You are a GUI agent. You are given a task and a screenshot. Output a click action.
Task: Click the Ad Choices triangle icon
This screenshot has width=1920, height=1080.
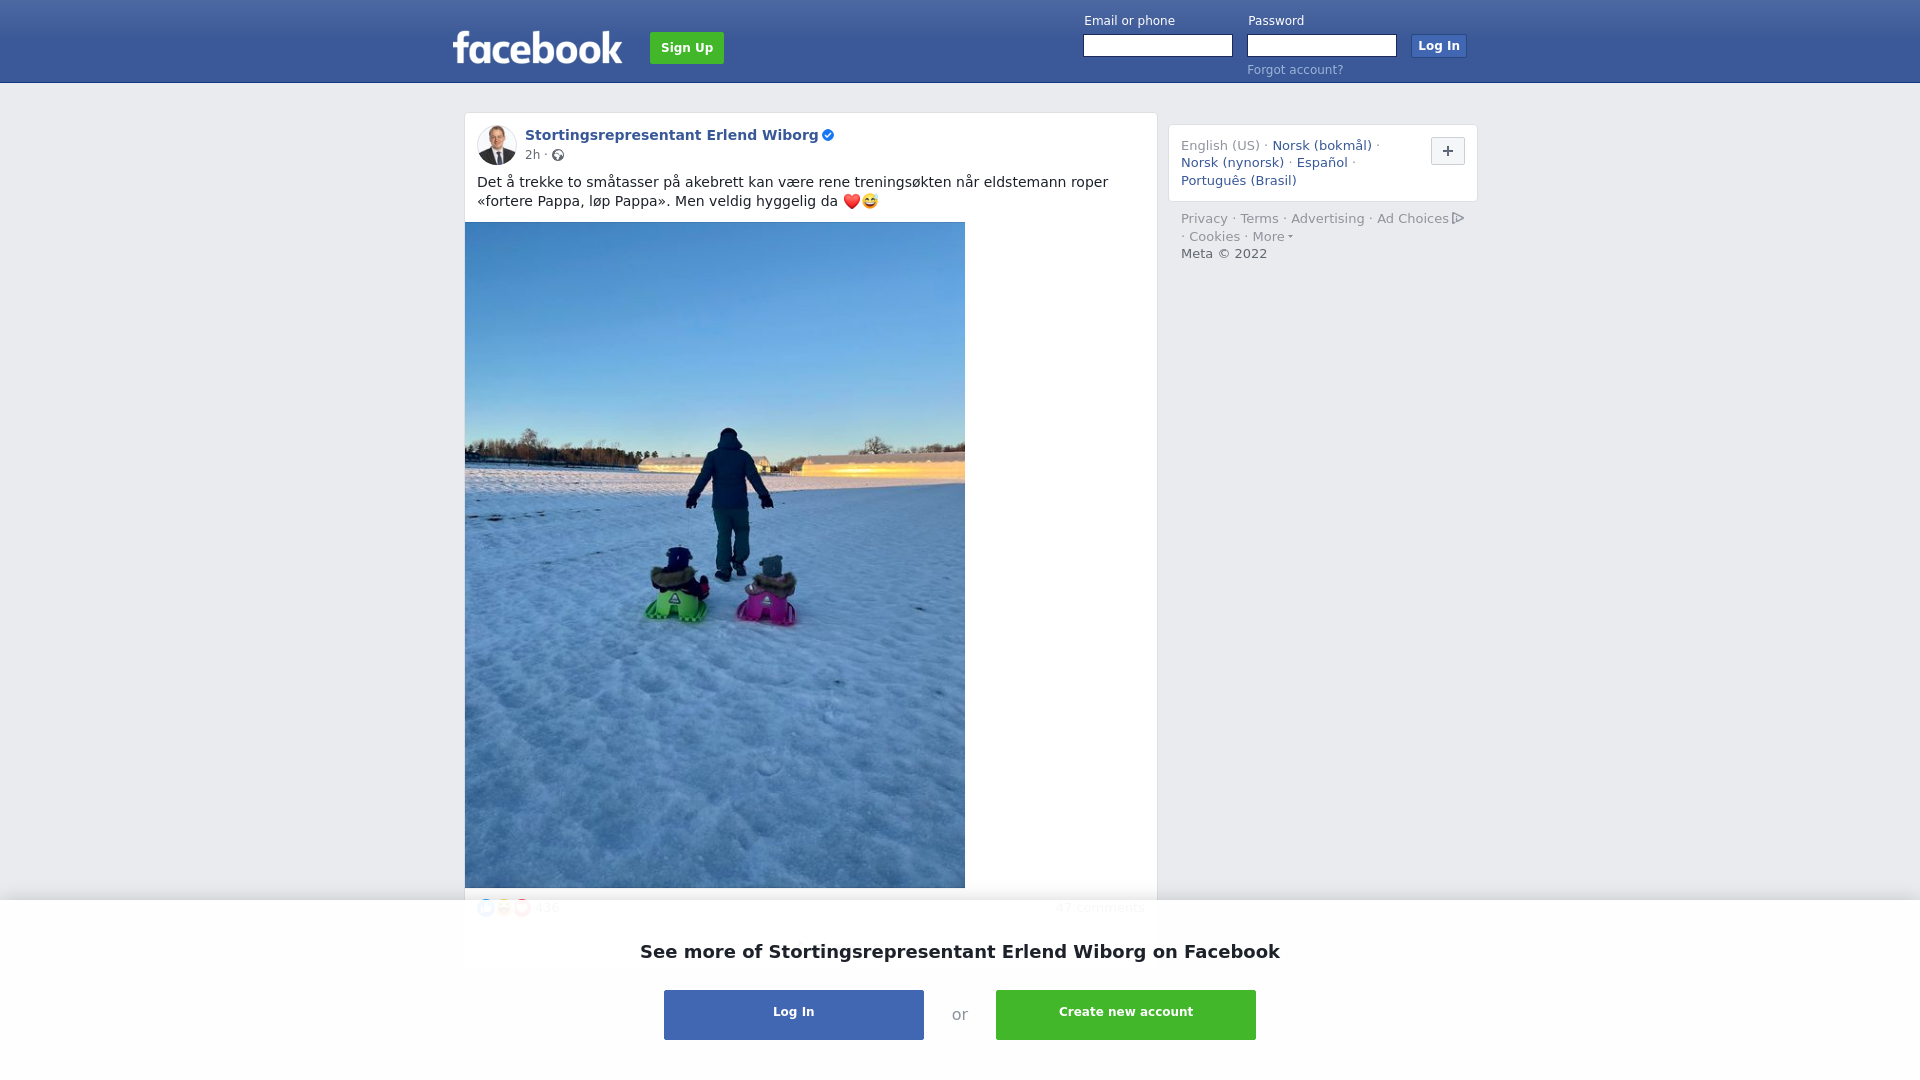point(1458,218)
